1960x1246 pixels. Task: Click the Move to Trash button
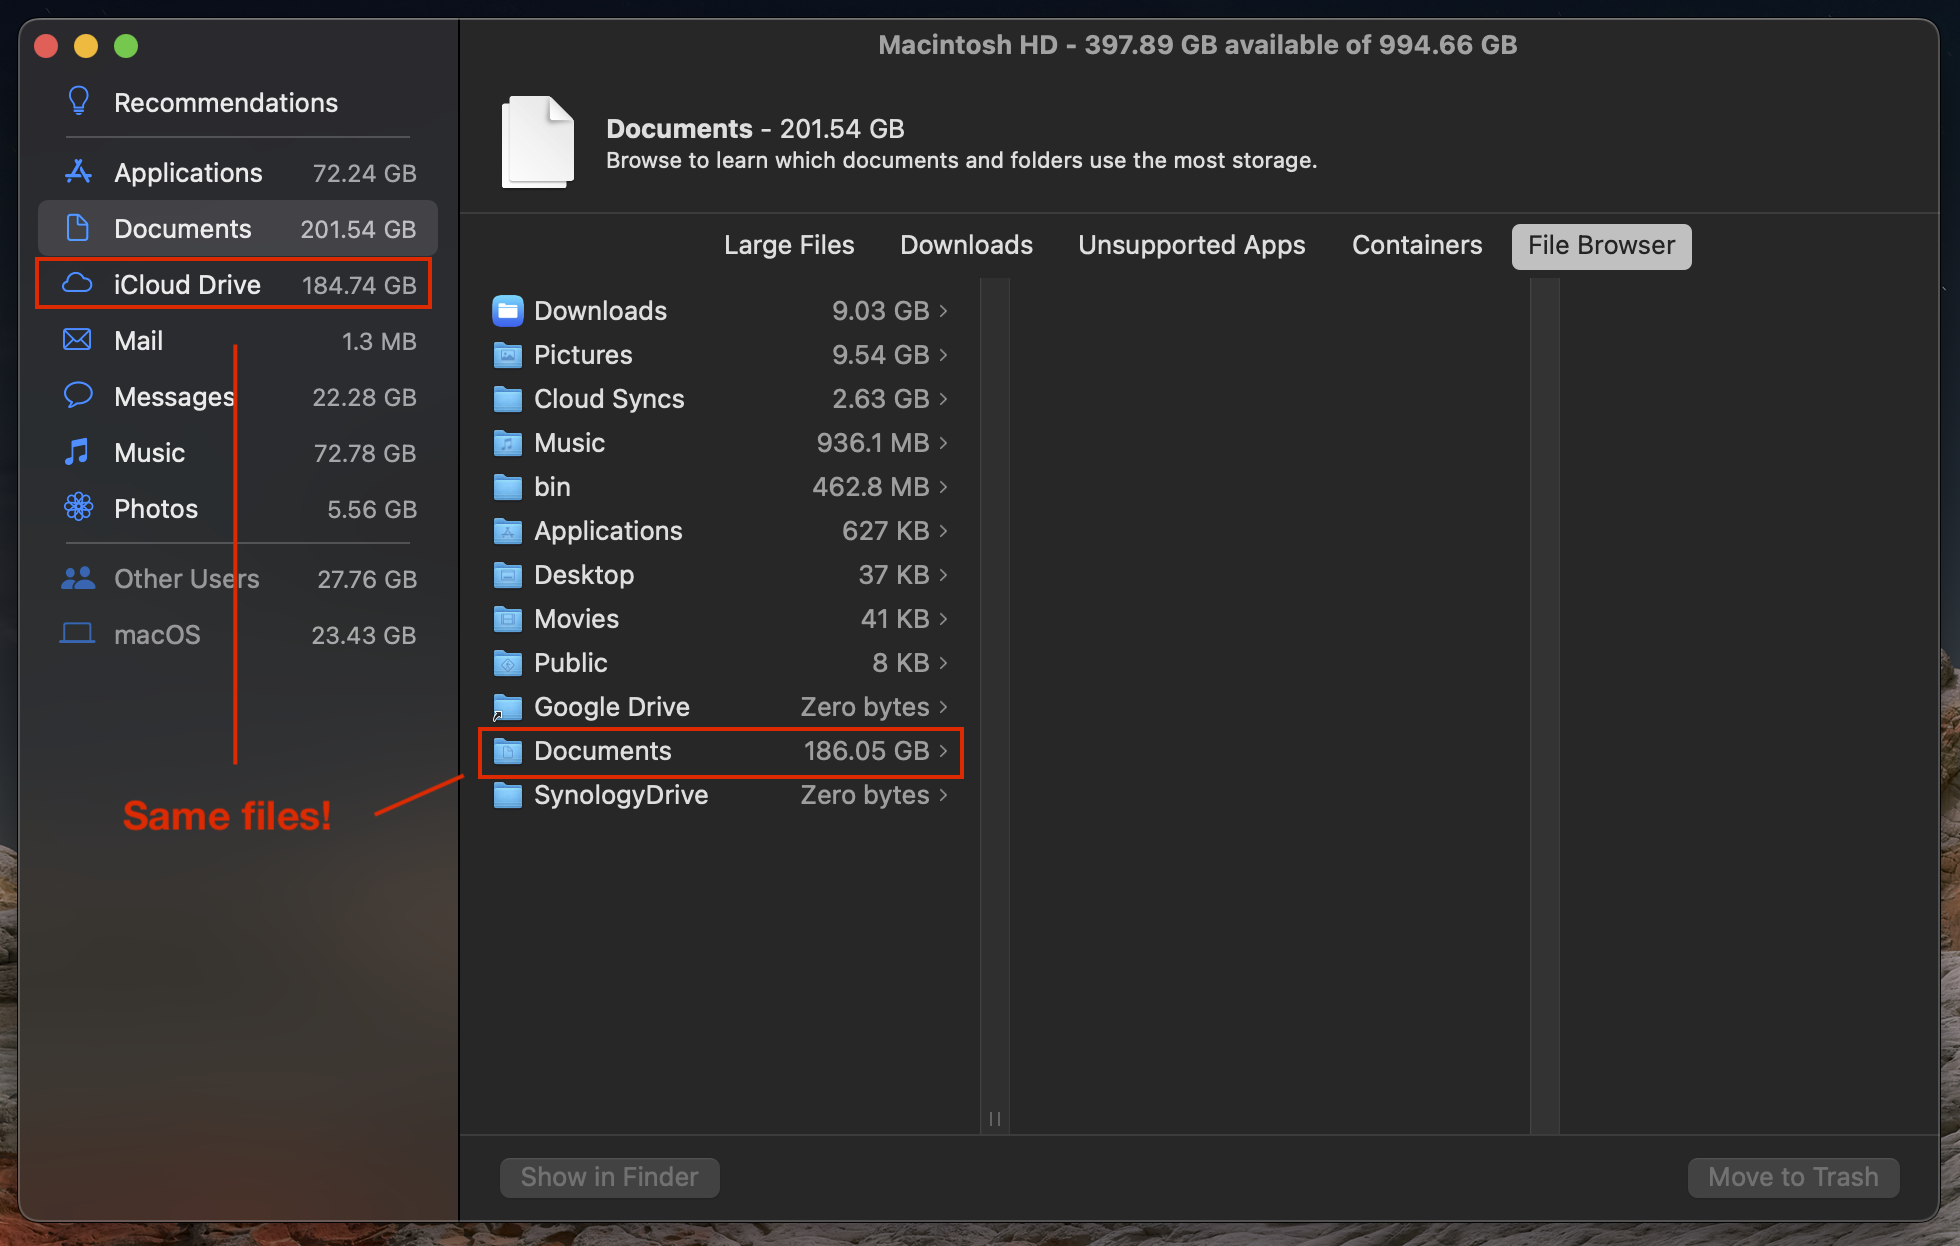(x=1793, y=1177)
